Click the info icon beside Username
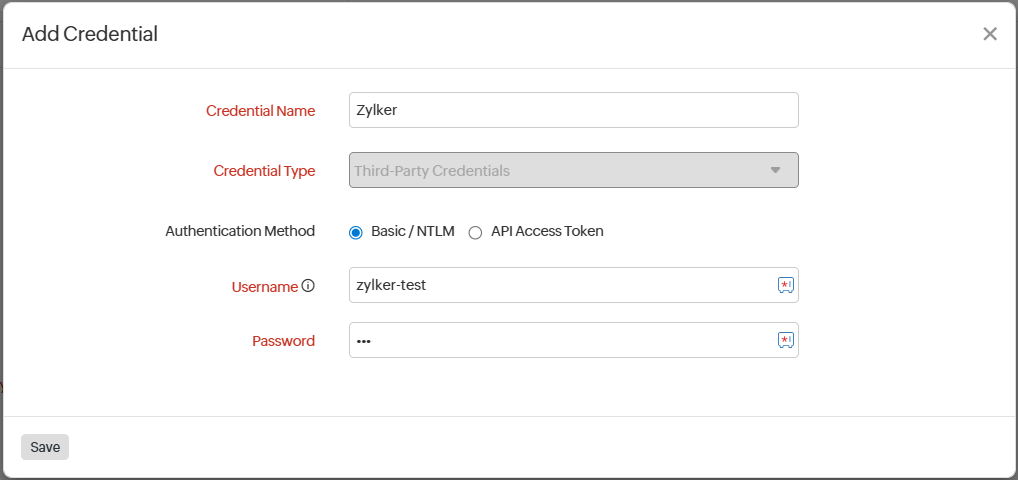This screenshot has height=480, width=1018. tap(308, 286)
